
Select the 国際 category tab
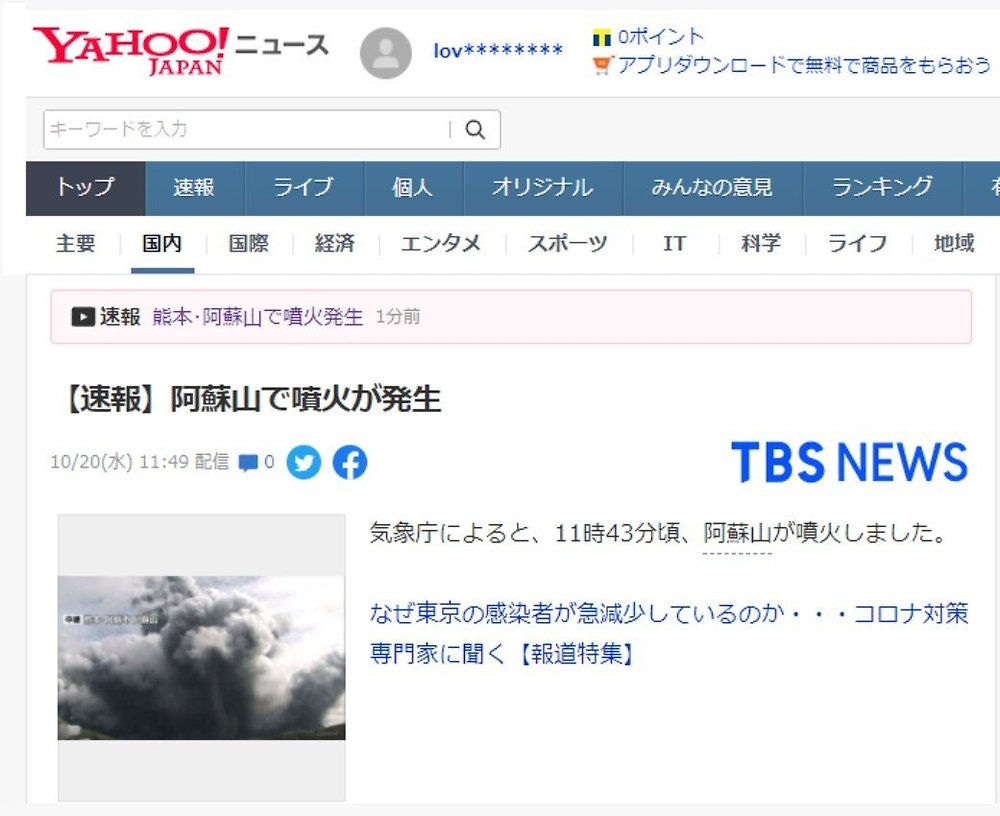click(x=248, y=244)
